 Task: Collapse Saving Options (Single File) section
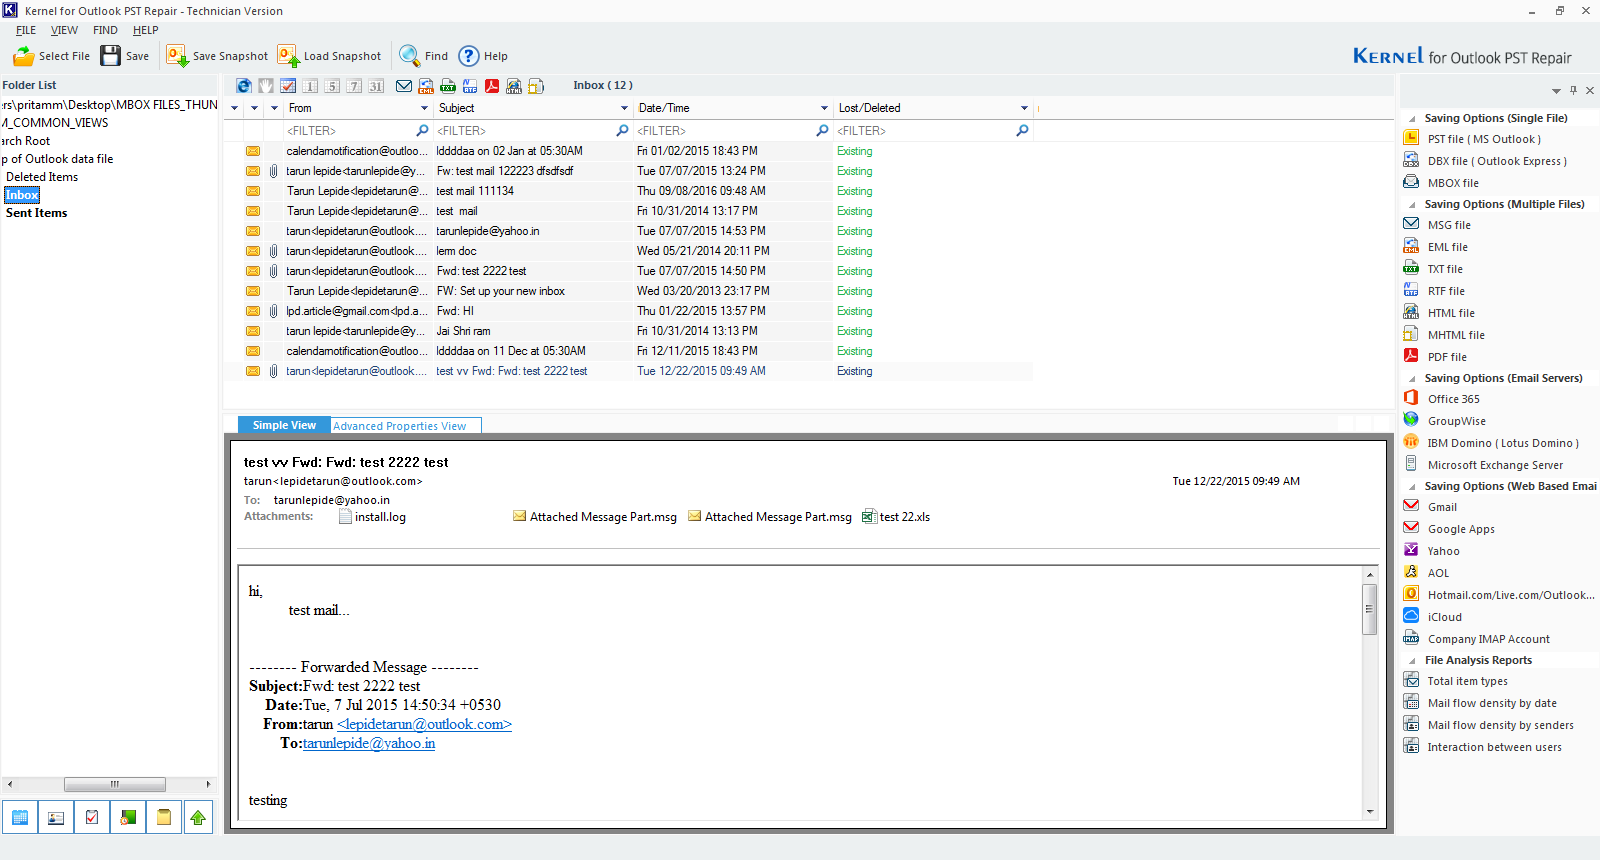(x=1412, y=119)
